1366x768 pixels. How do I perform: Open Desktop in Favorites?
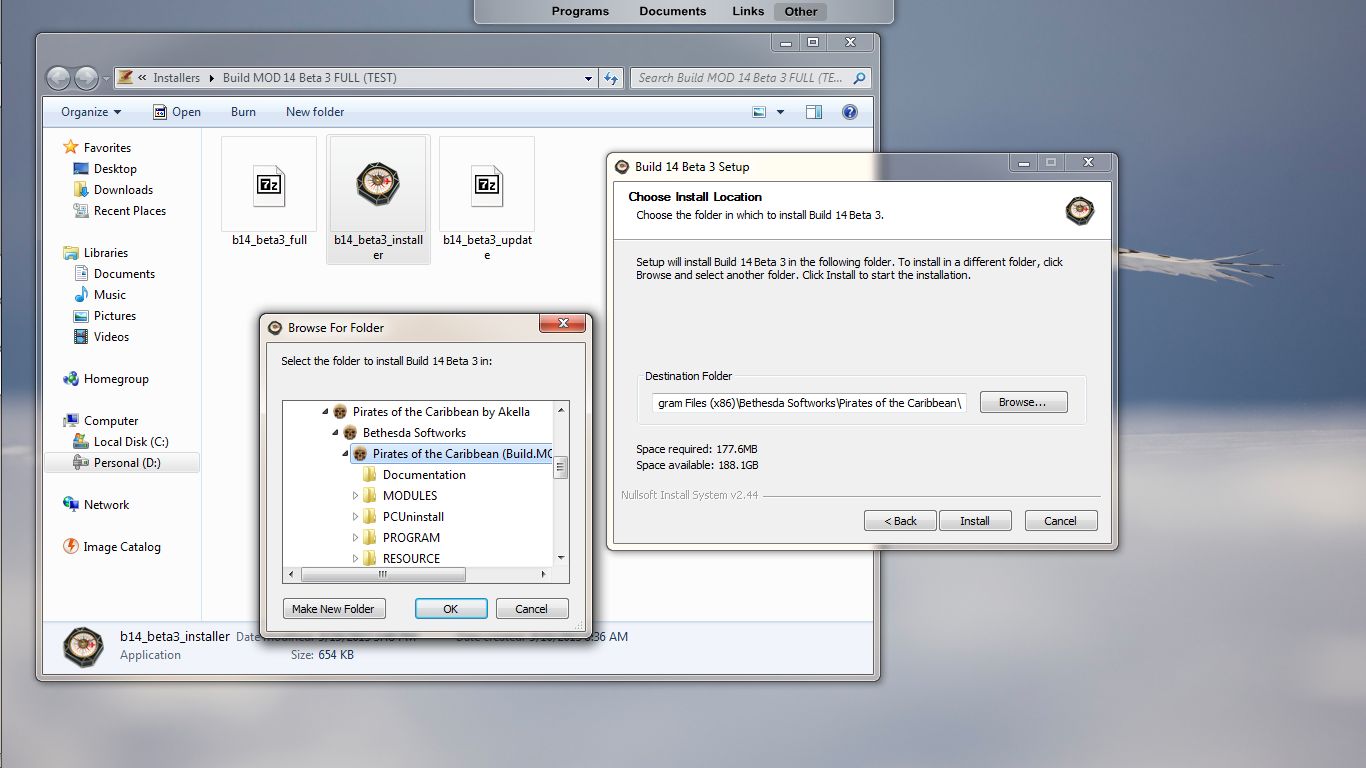pyautogui.click(x=115, y=169)
